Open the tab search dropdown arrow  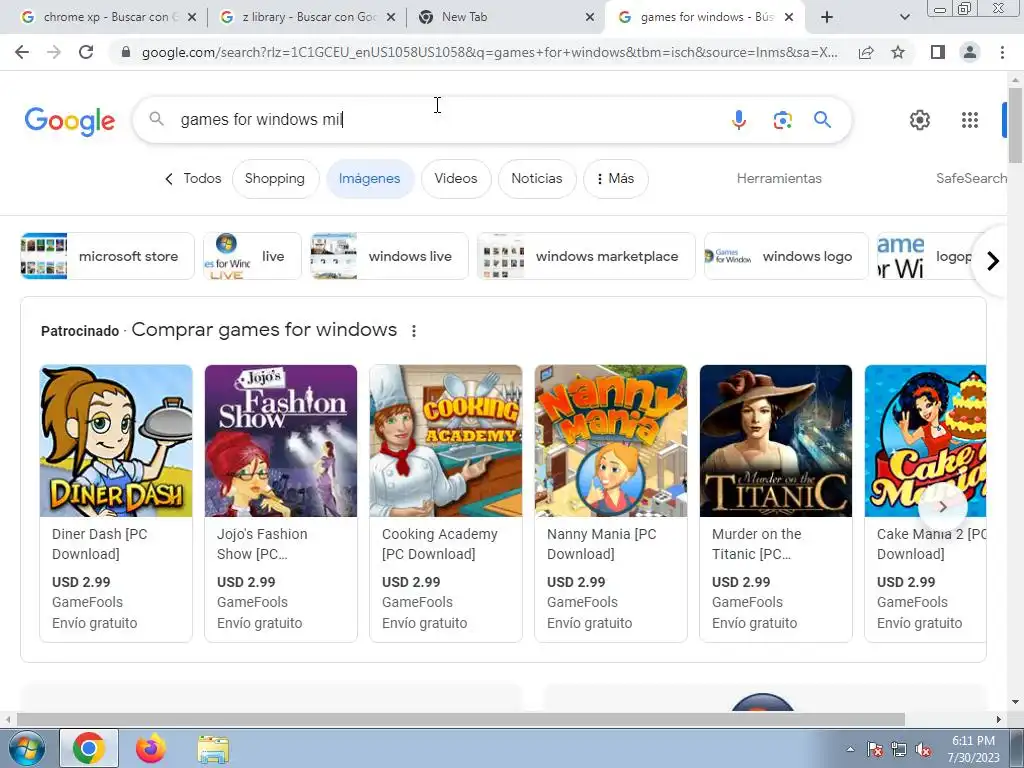(x=904, y=18)
